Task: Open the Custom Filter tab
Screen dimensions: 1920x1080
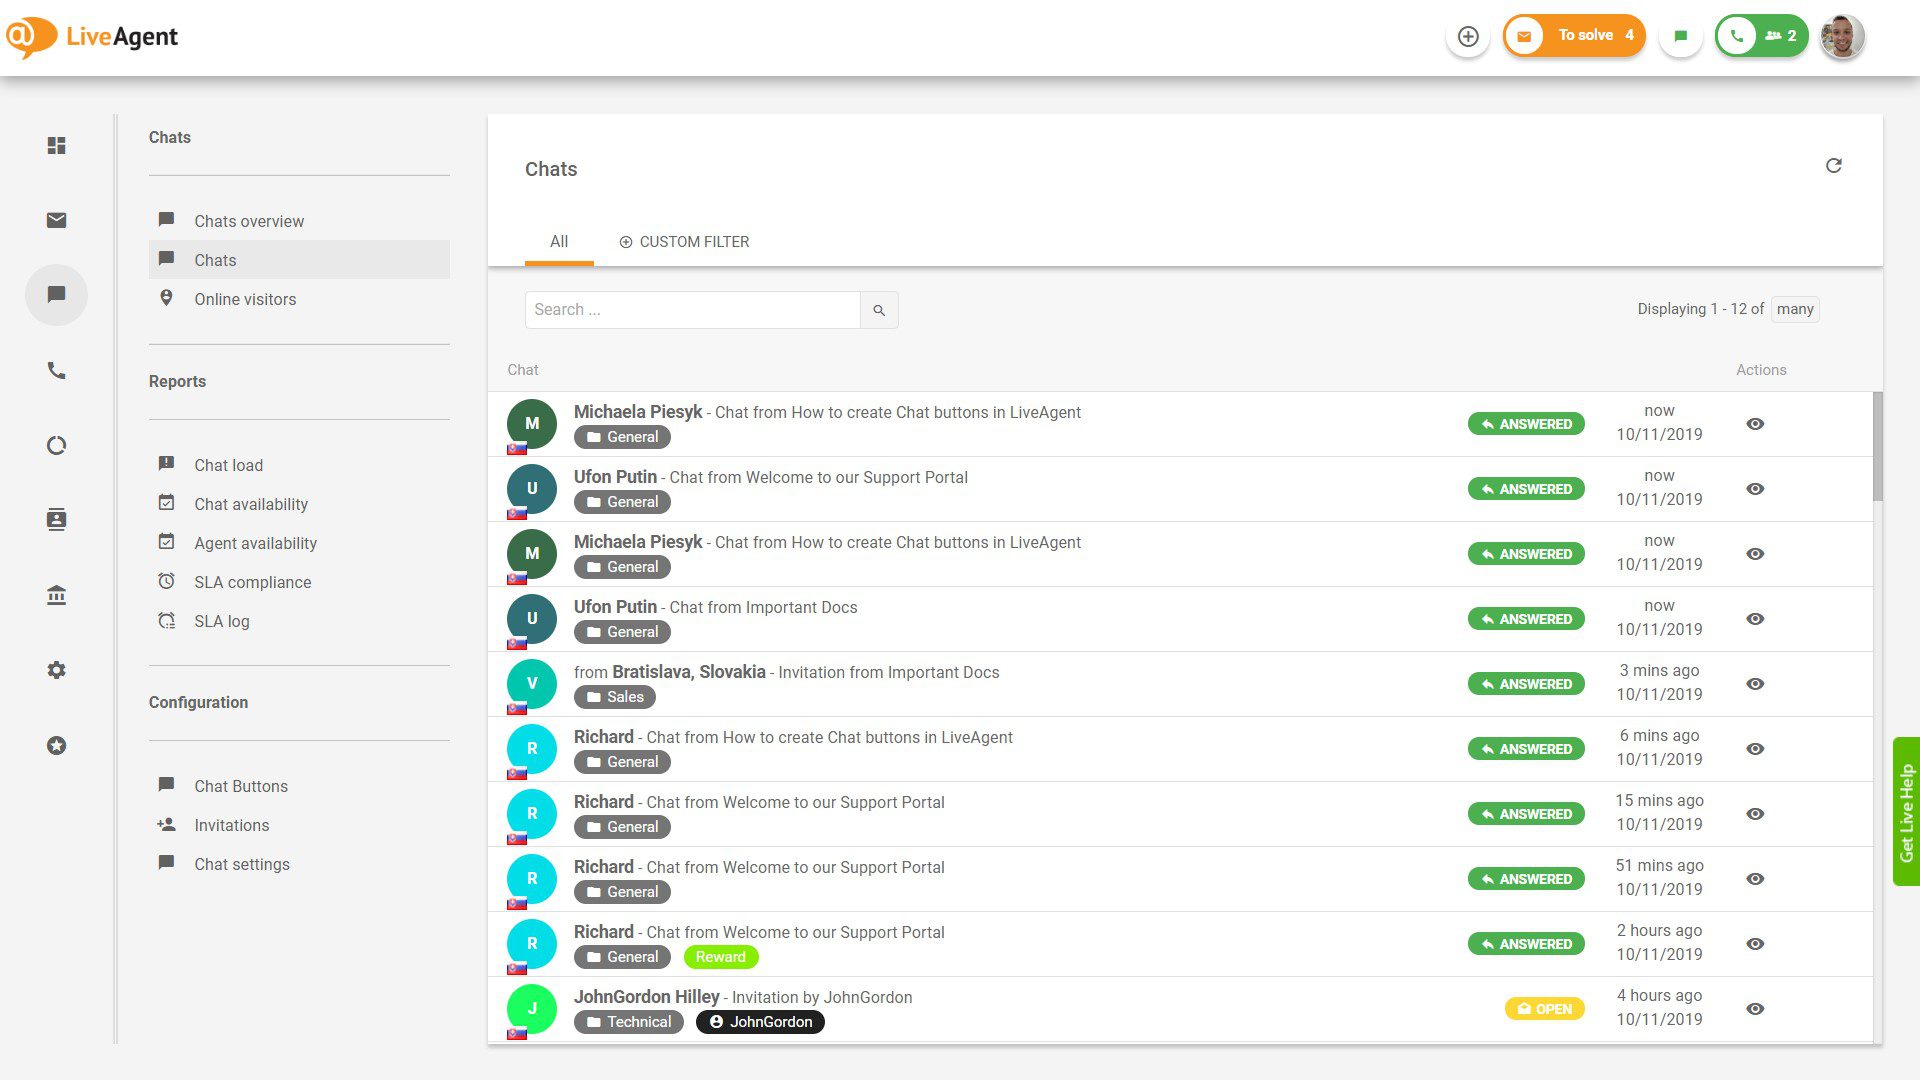Action: pyautogui.click(x=684, y=241)
